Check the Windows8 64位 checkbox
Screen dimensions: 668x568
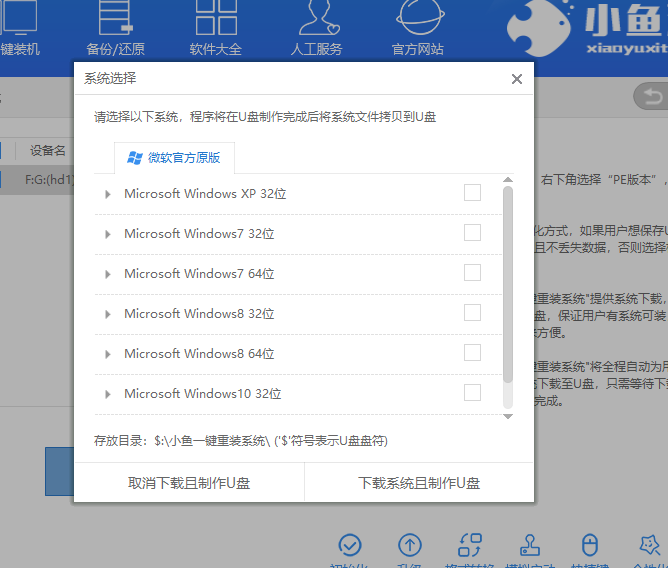[472, 353]
